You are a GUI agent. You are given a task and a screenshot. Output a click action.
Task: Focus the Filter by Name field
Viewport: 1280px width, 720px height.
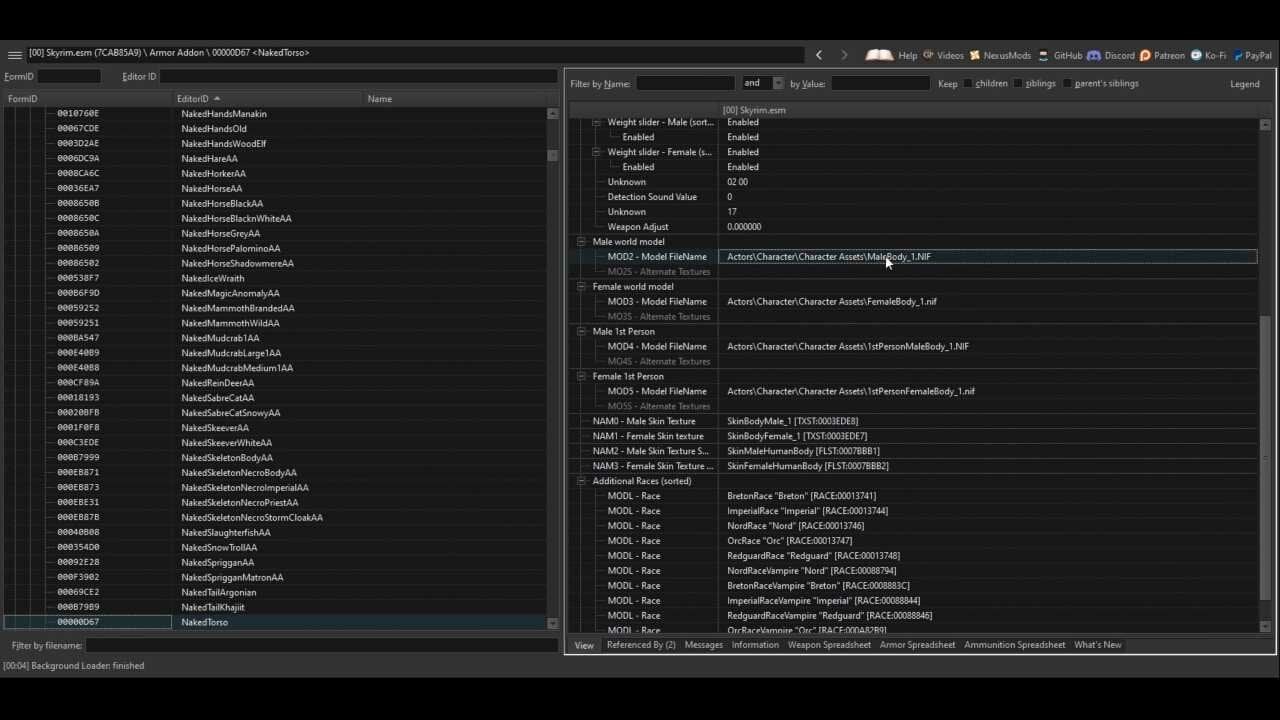point(686,84)
